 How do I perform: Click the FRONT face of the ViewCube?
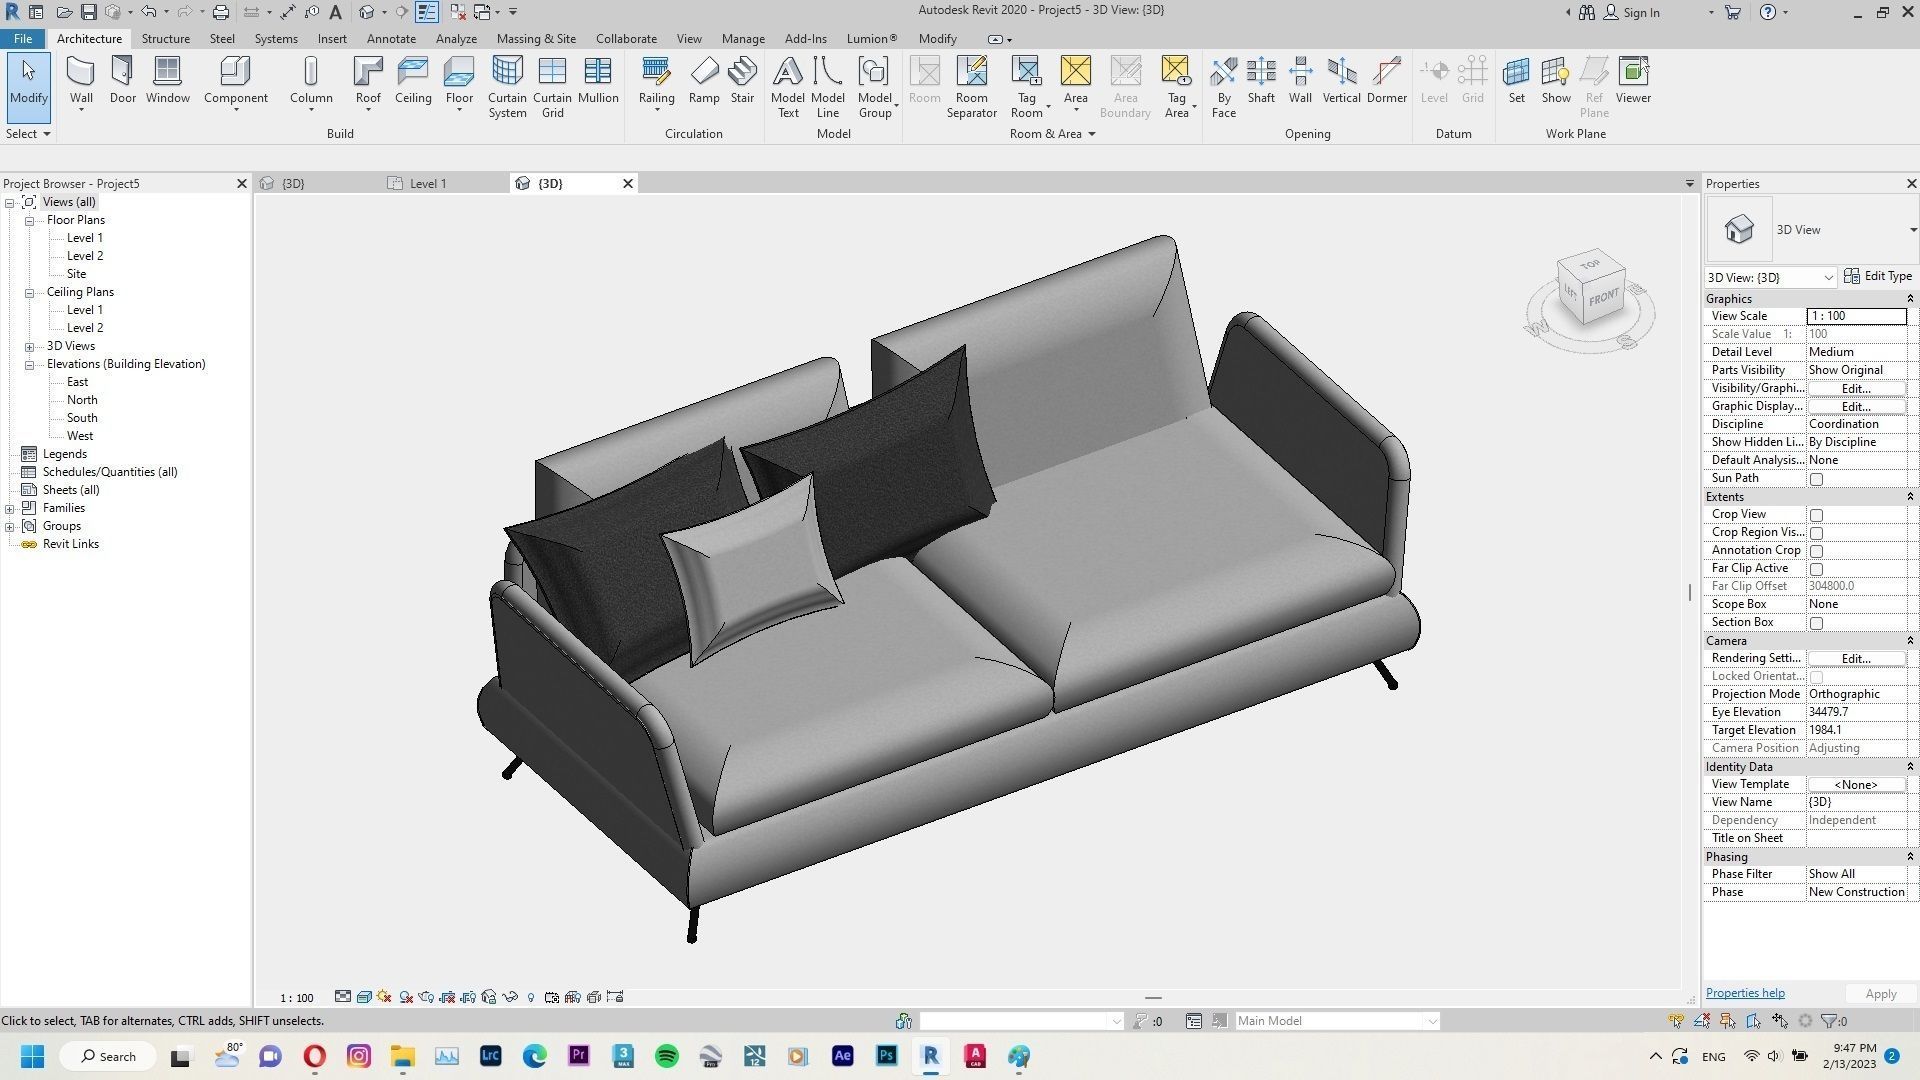[1606, 297]
